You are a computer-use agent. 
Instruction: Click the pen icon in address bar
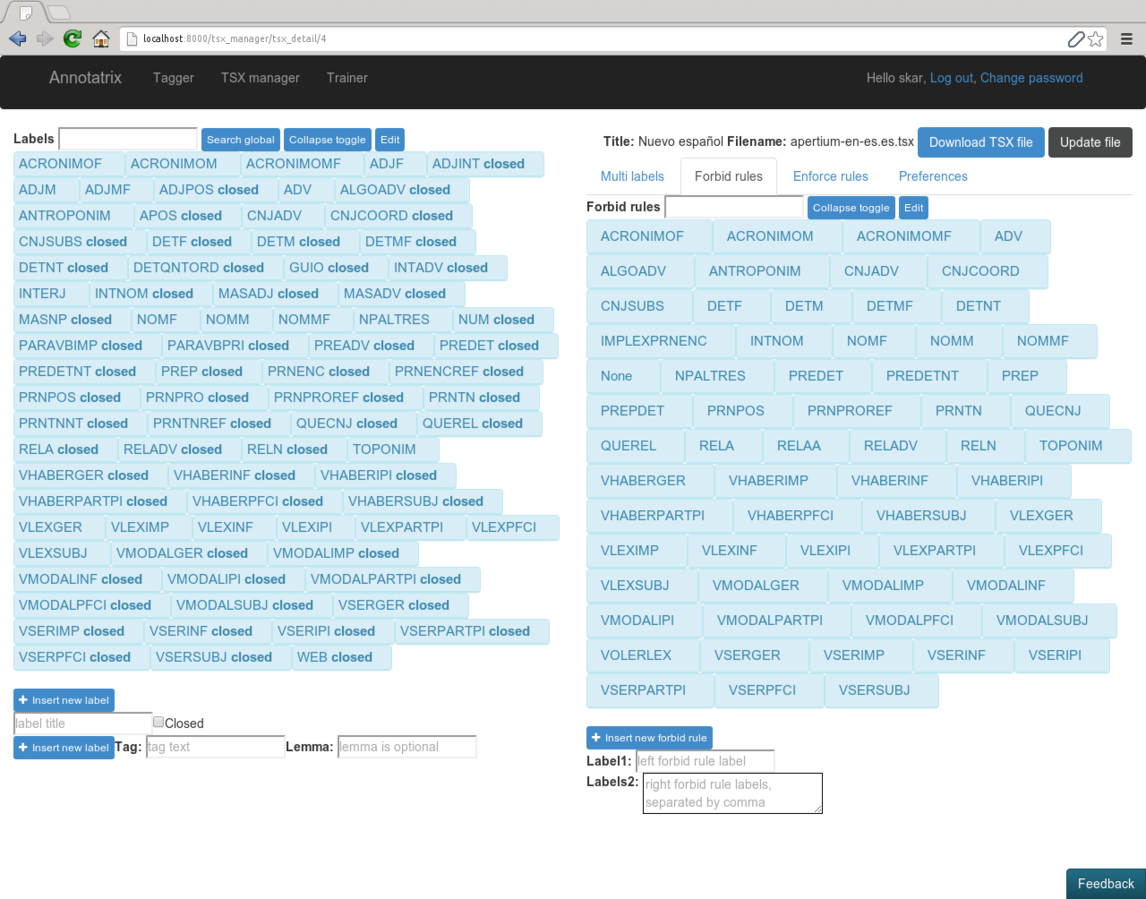pyautogui.click(x=1075, y=39)
